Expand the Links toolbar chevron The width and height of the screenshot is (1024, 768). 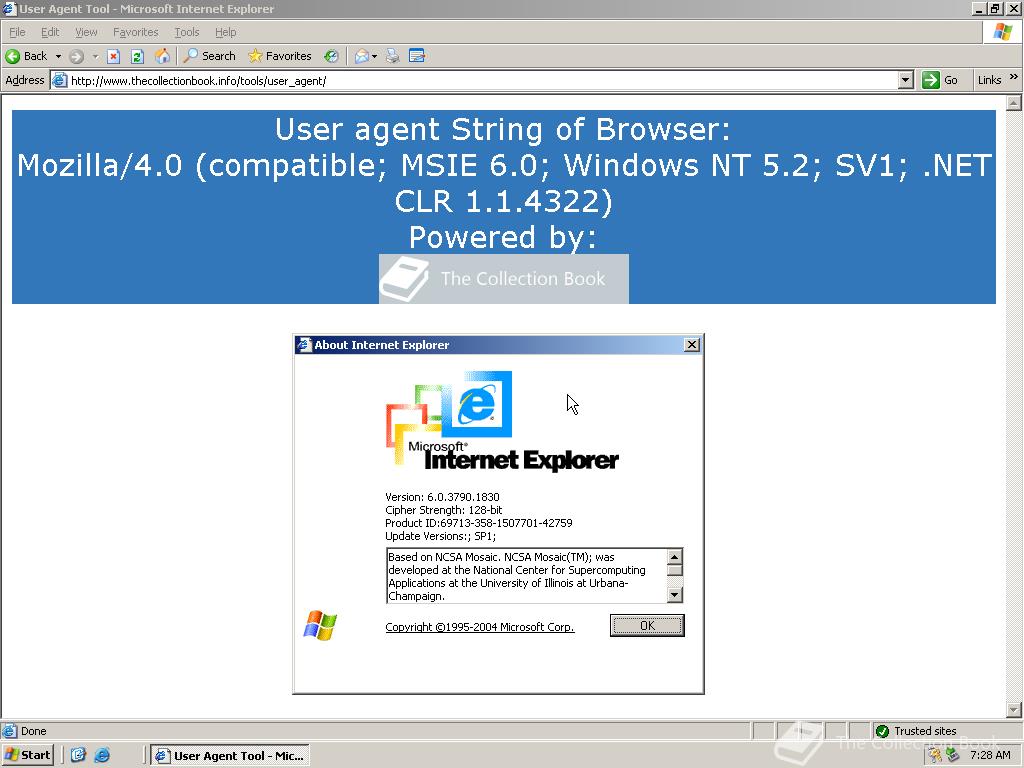tap(1014, 77)
